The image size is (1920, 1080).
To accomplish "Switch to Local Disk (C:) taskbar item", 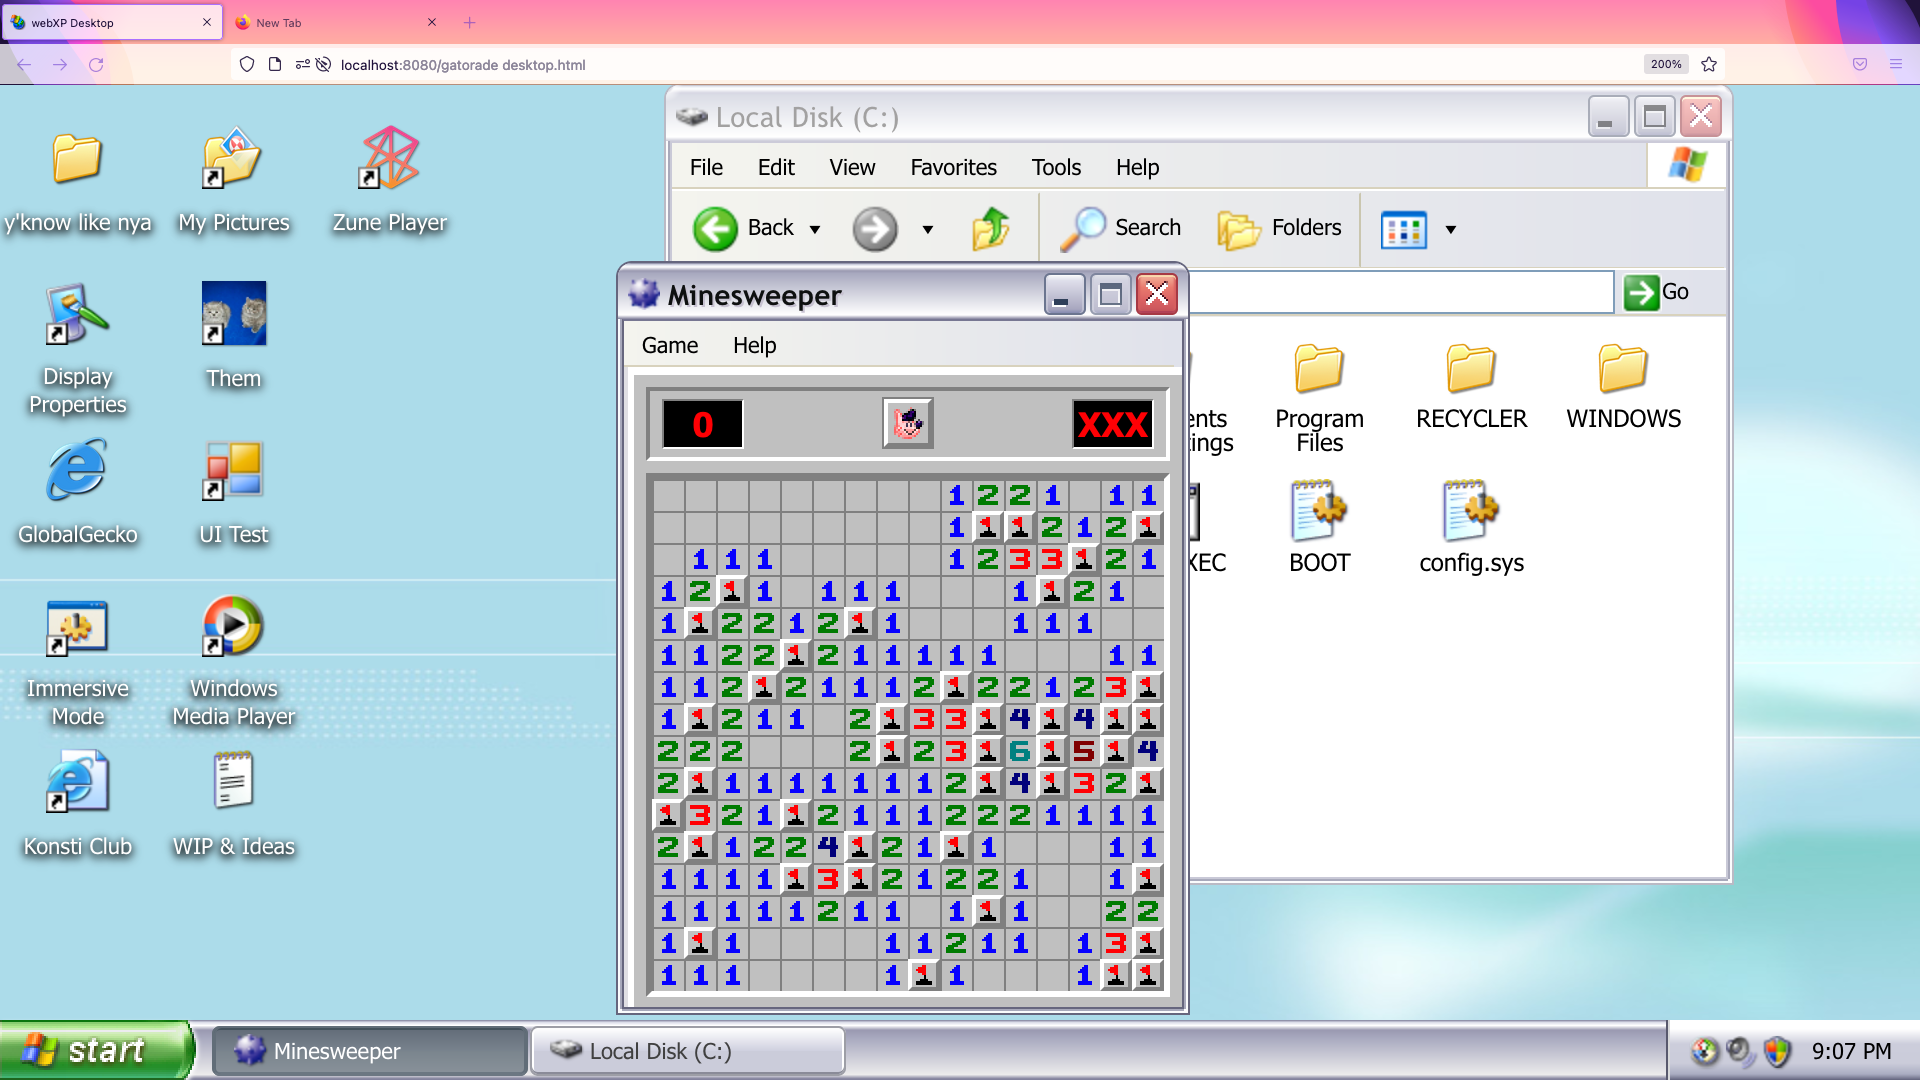I will pyautogui.click(x=687, y=1051).
